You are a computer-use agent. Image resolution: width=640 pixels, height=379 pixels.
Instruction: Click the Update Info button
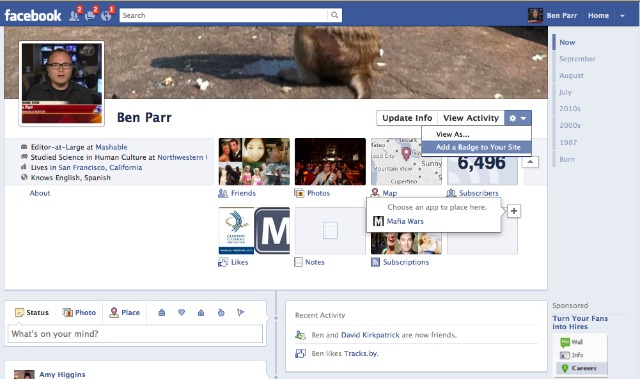(x=407, y=118)
